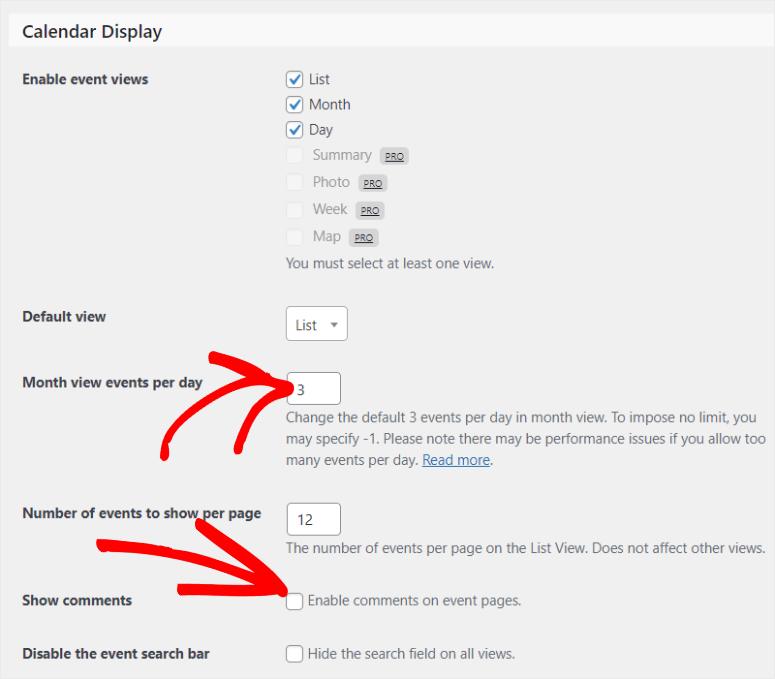Click the Map view label text
Image resolution: width=775 pixels, height=679 pixels.
(327, 236)
